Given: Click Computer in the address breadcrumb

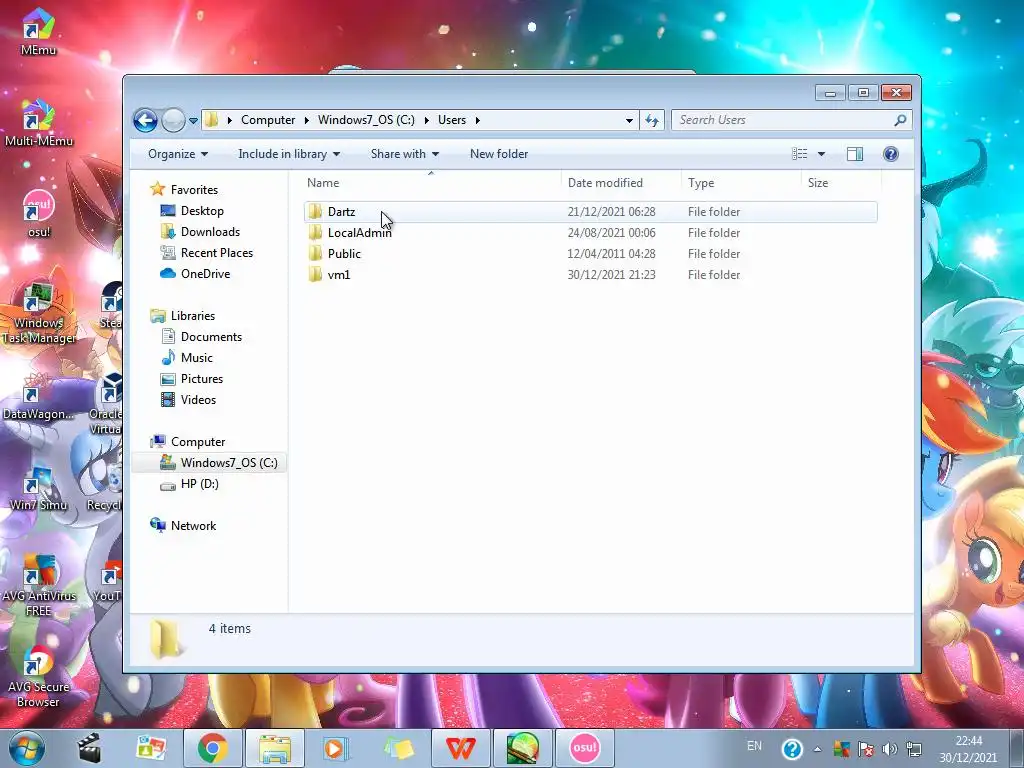Looking at the screenshot, I should pos(268,120).
